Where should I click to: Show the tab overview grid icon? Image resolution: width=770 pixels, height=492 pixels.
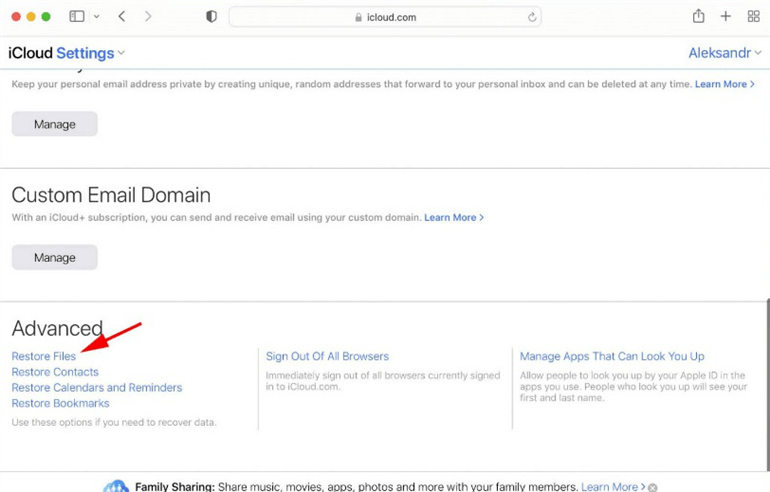(753, 17)
